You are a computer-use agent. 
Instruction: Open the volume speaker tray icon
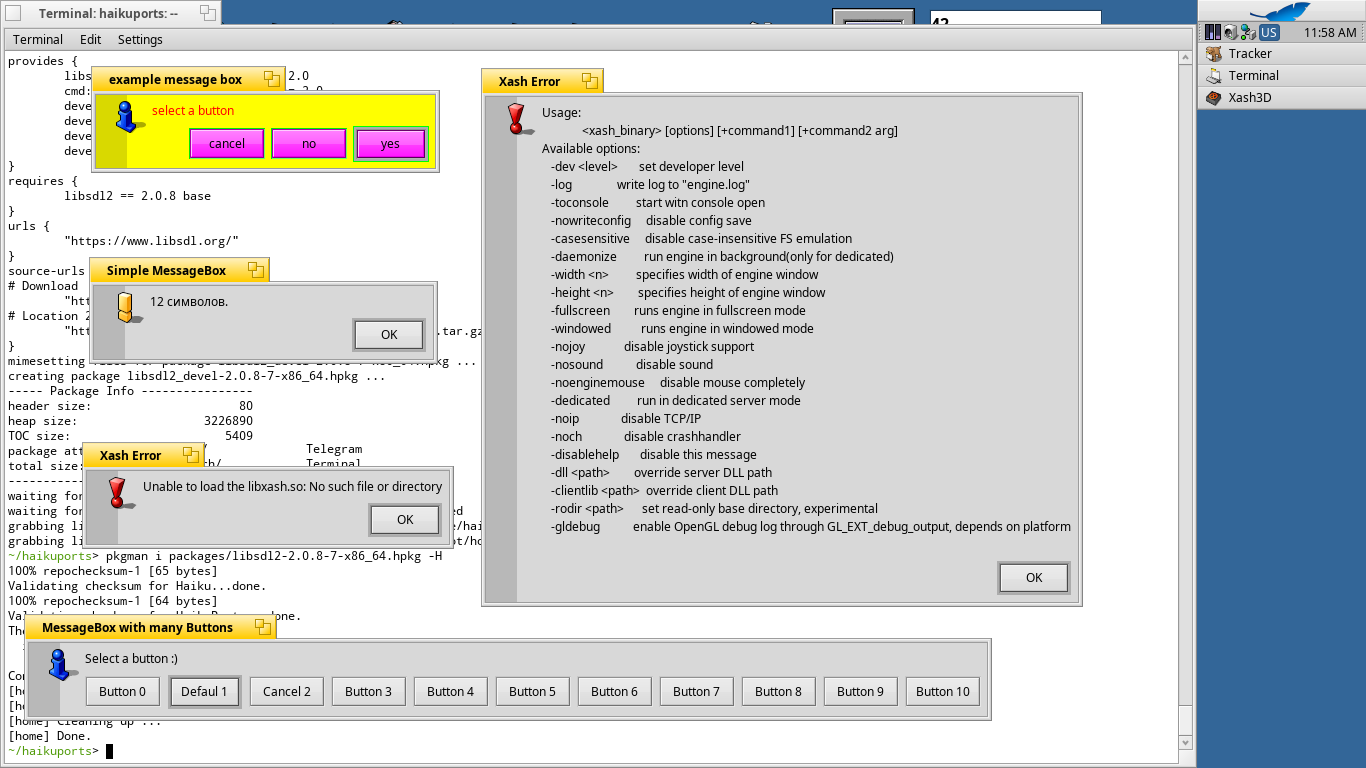(1230, 32)
